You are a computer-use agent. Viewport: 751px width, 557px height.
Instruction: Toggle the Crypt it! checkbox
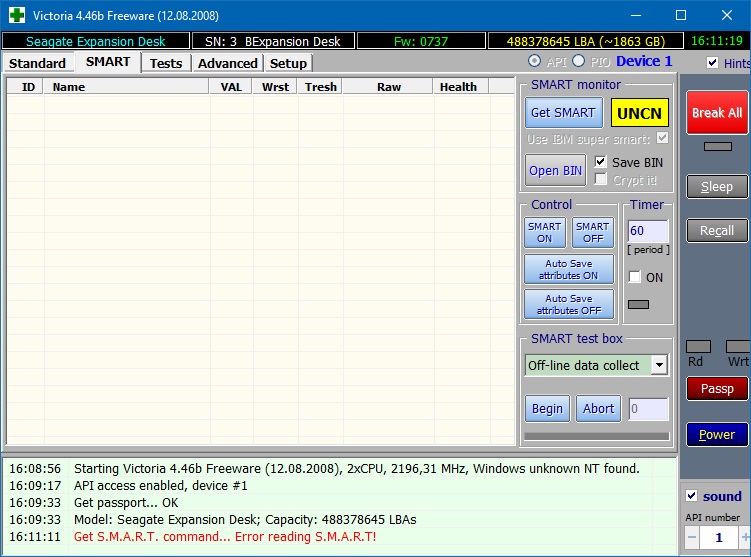coord(601,180)
